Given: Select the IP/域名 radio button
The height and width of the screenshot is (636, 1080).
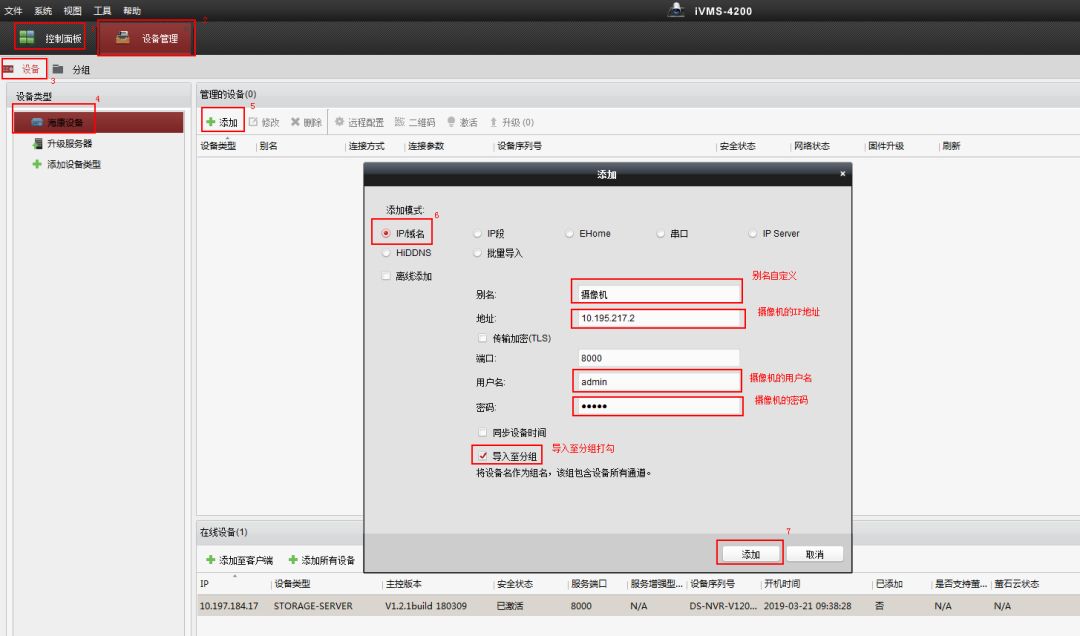Looking at the screenshot, I should tap(386, 233).
